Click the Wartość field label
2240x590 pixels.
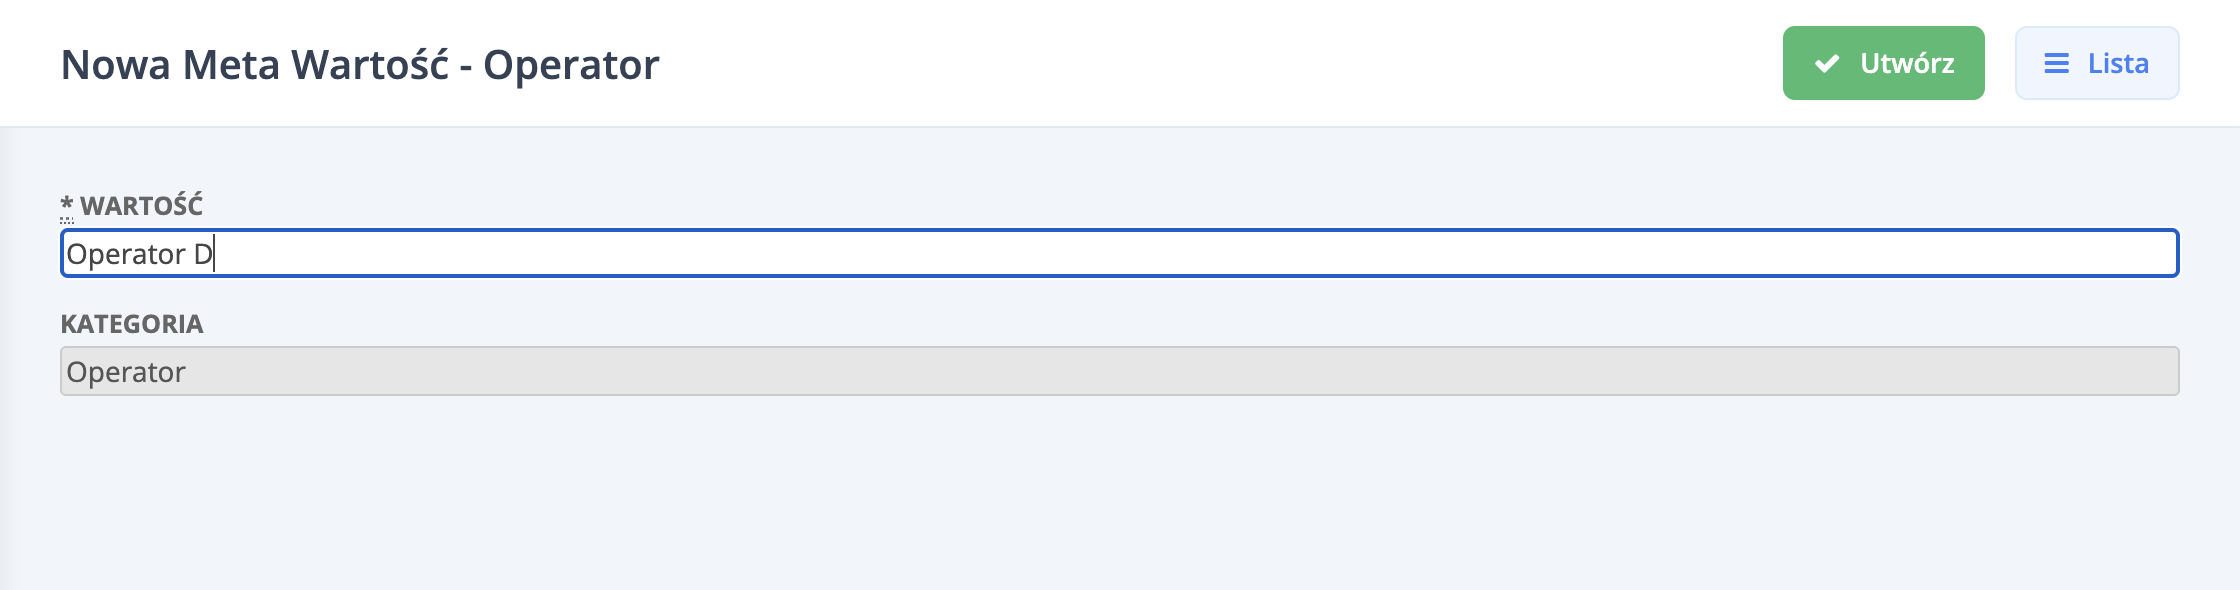pyautogui.click(x=141, y=206)
